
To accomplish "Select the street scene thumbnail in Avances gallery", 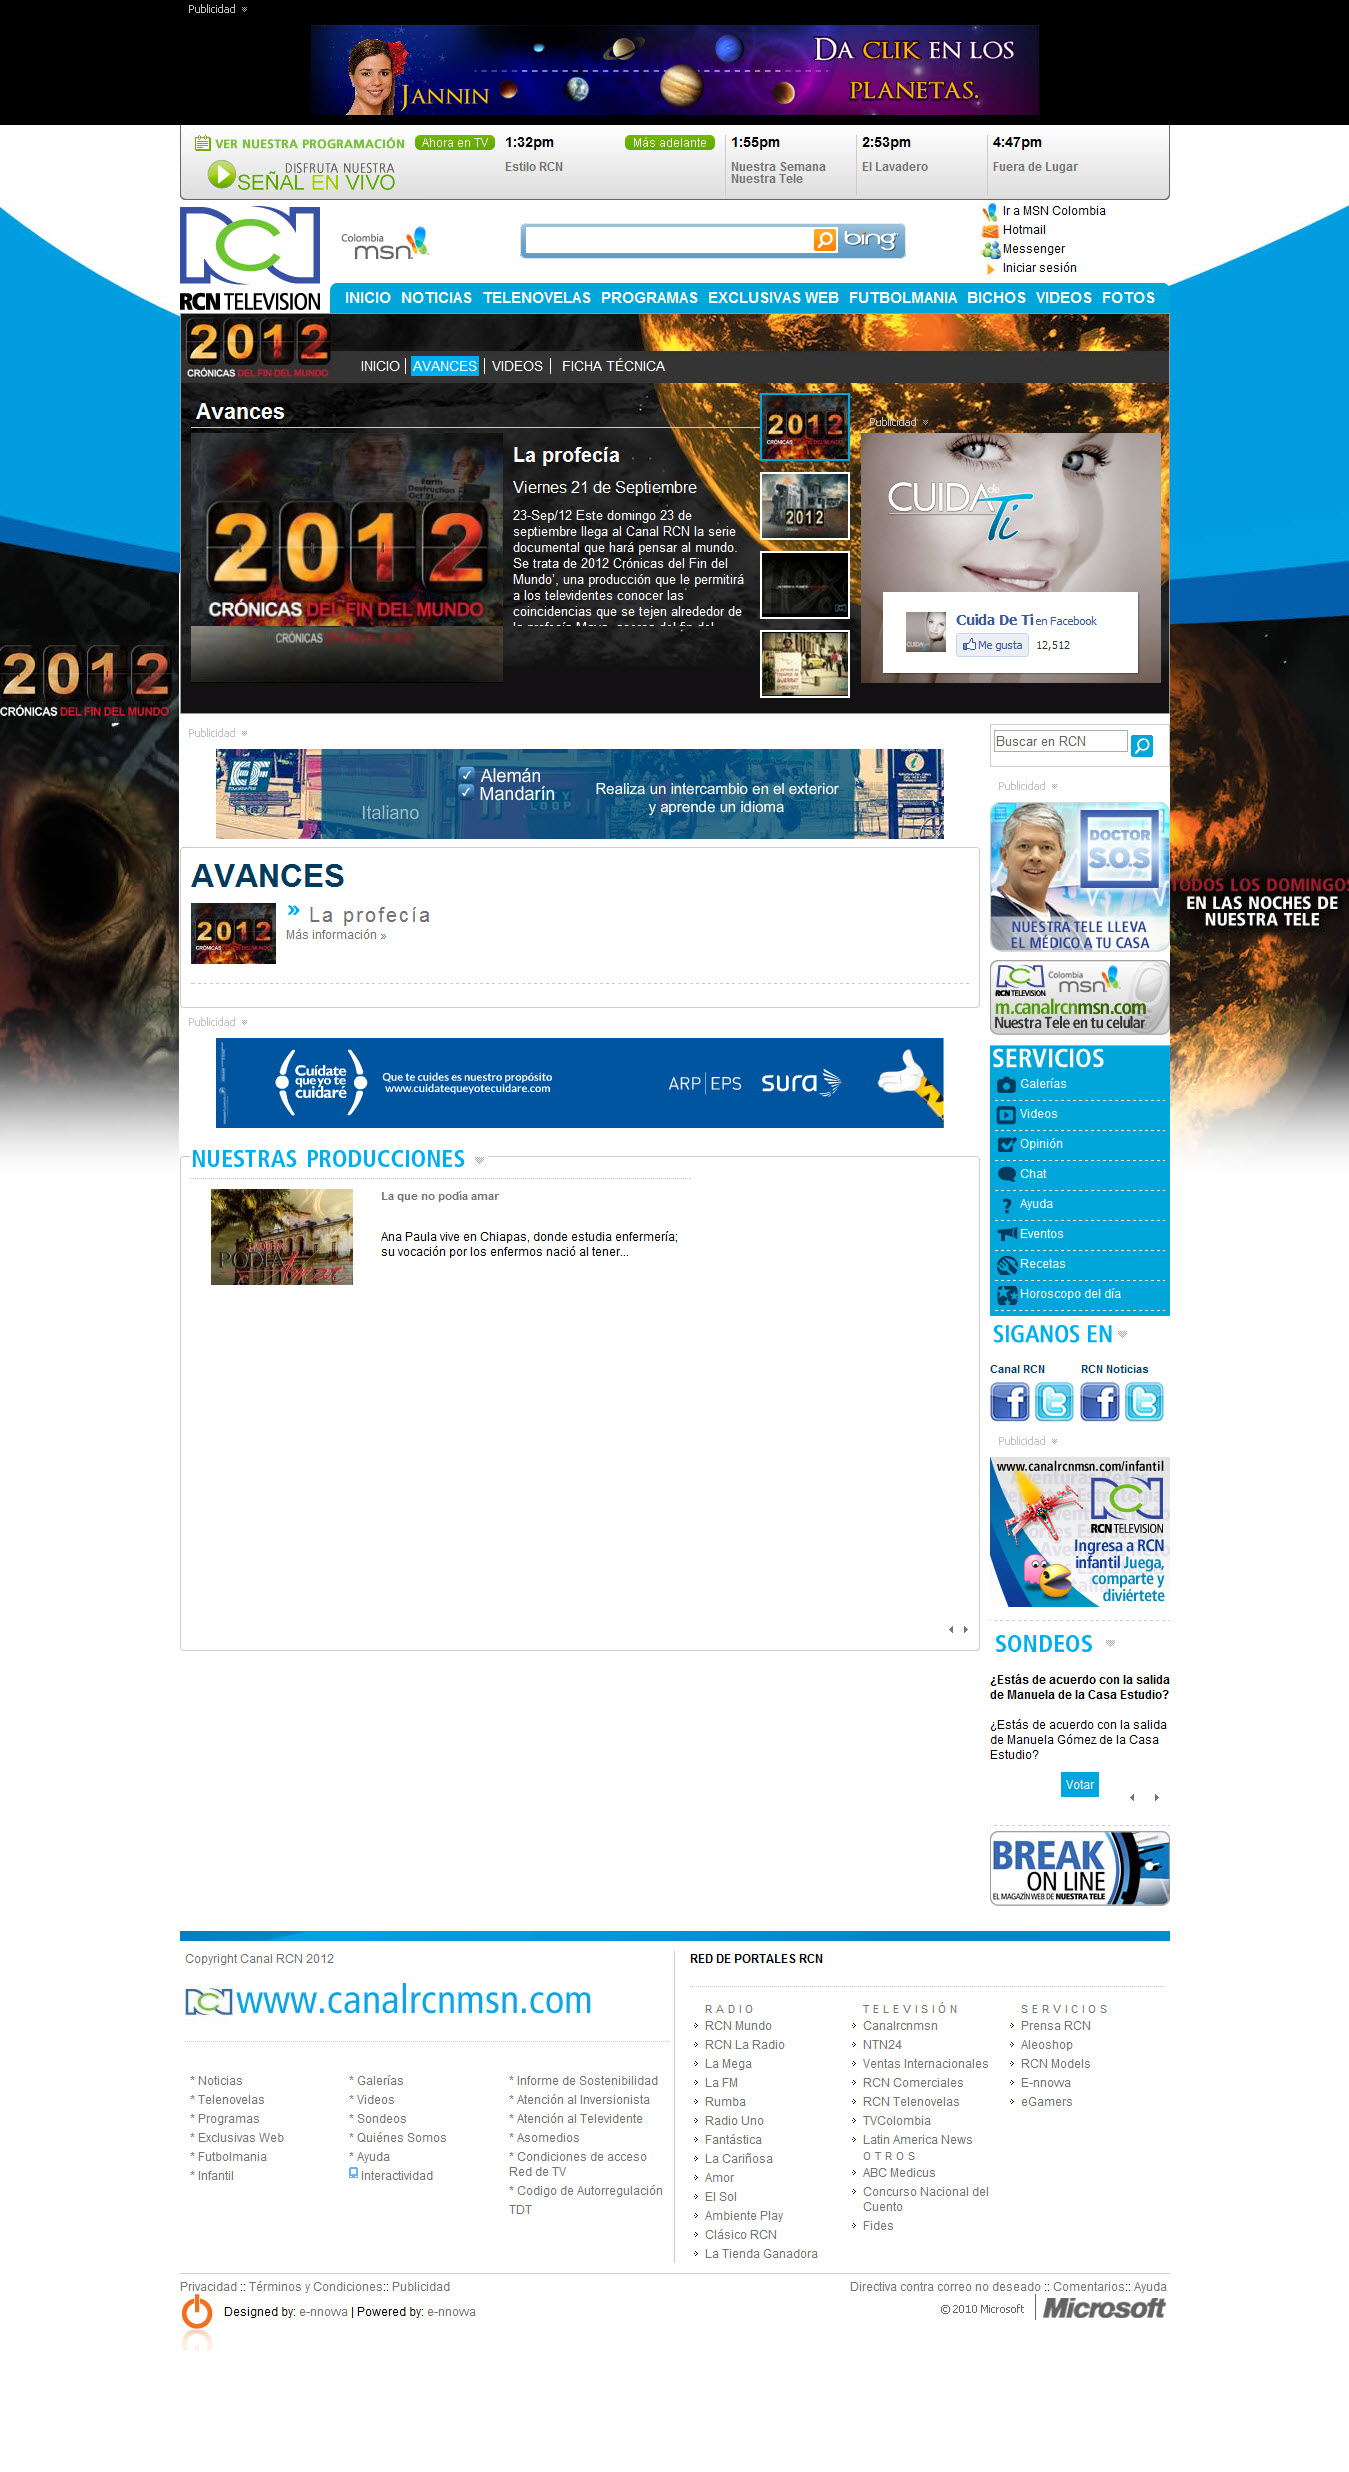I will [805, 663].
